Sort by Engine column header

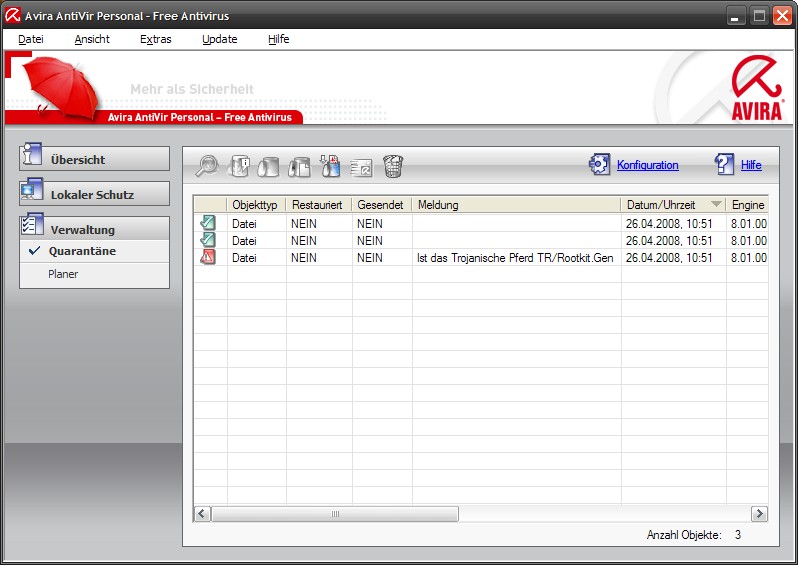(747, 205)
